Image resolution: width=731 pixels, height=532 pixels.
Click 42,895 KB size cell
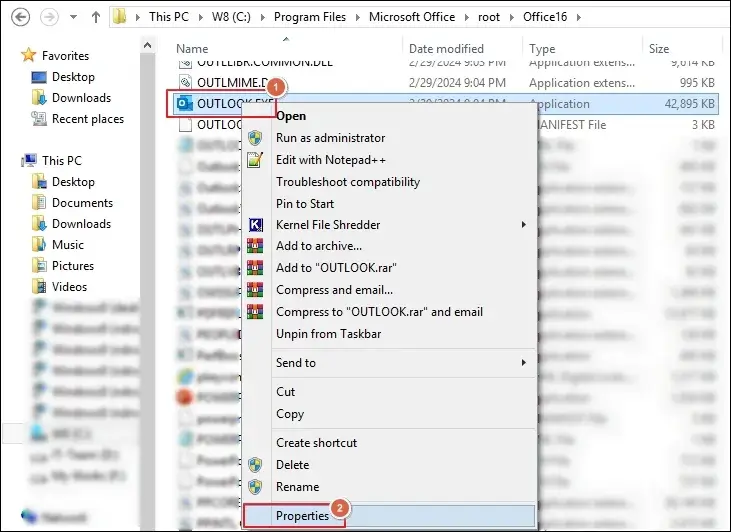[690, 104]
